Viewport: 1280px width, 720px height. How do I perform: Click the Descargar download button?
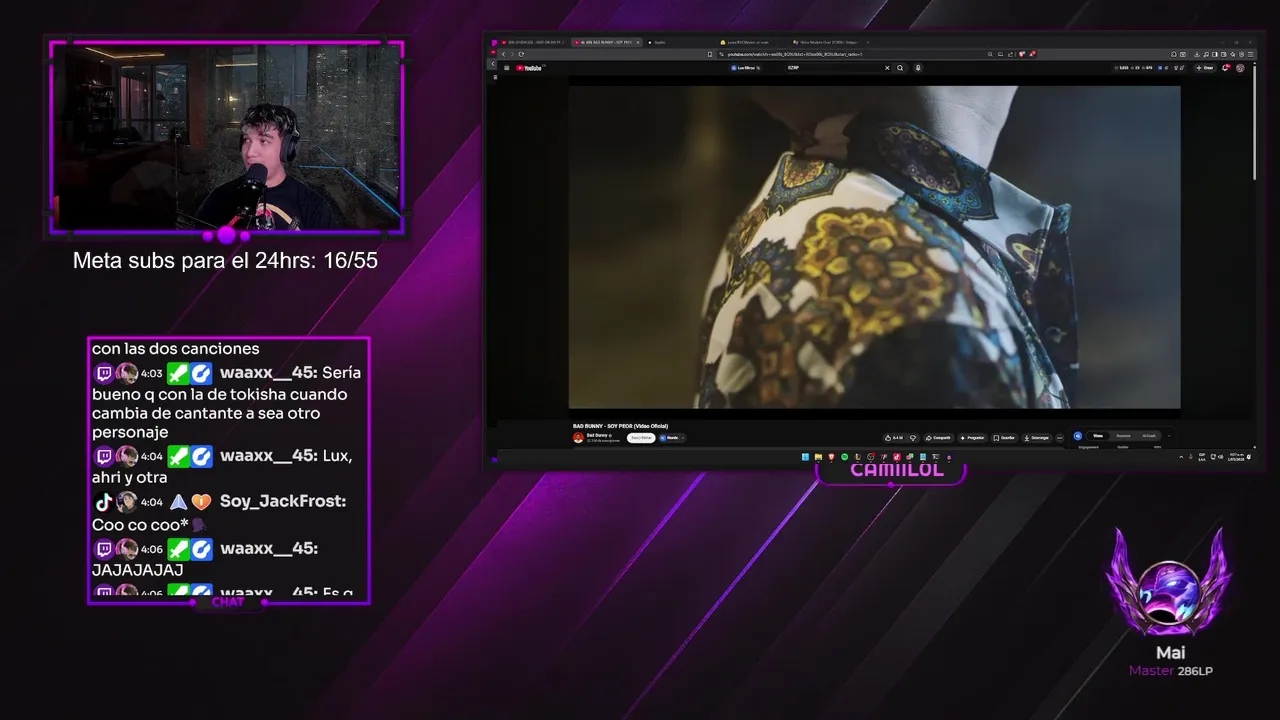tap(1037, 438)
